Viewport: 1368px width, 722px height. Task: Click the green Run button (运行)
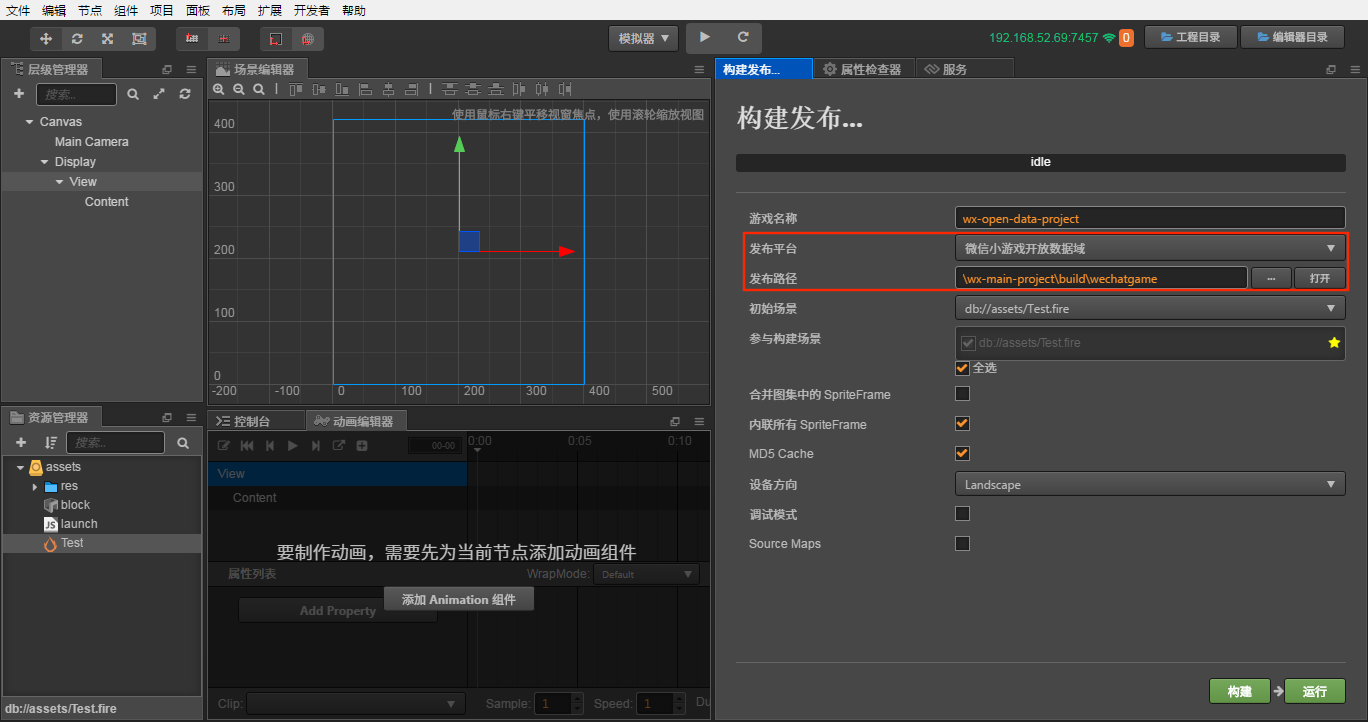(x=1316, y=691)
